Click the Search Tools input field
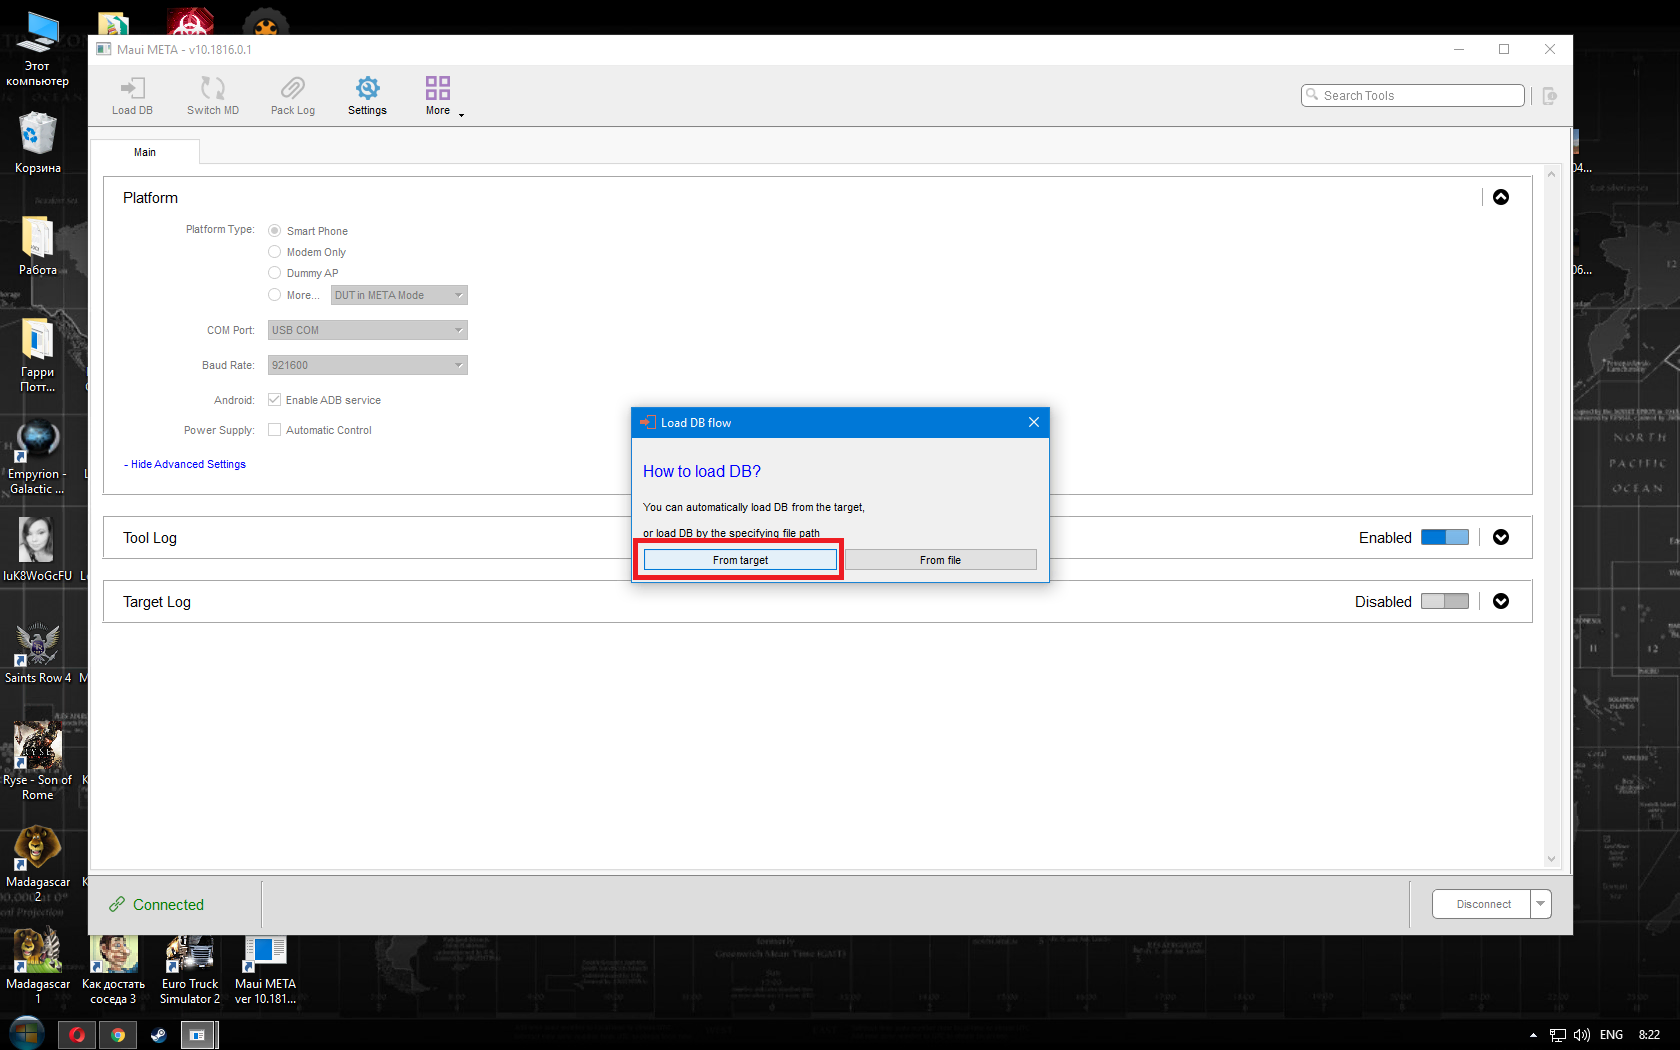Screen dimensions: 1680x1050 (x=1413, y=95)
